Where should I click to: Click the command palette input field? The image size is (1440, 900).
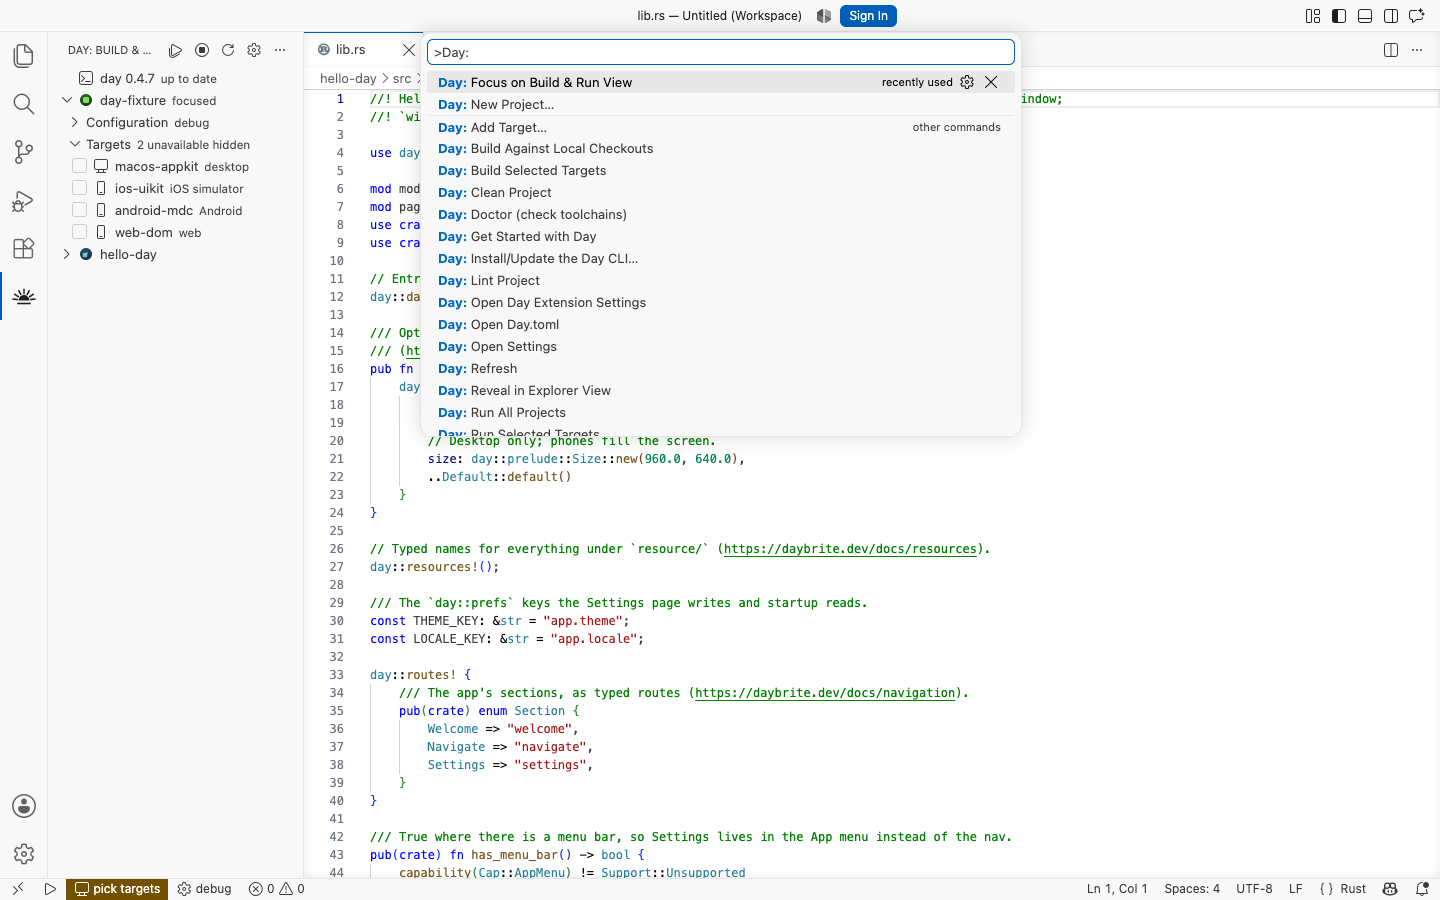721,52
